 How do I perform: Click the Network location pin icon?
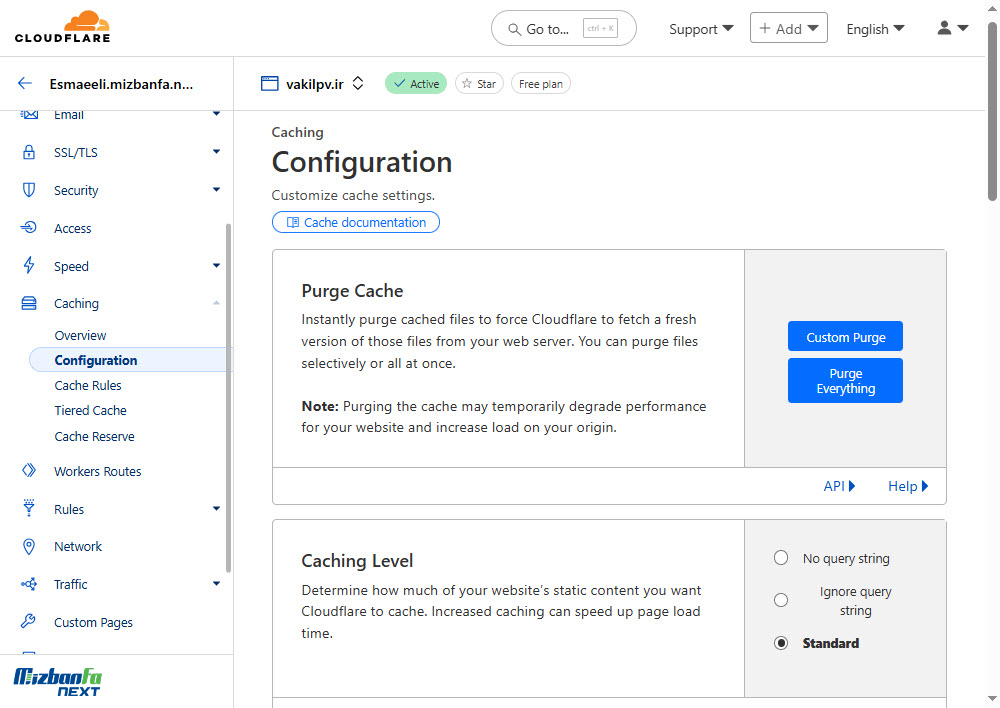coord(29,546)
